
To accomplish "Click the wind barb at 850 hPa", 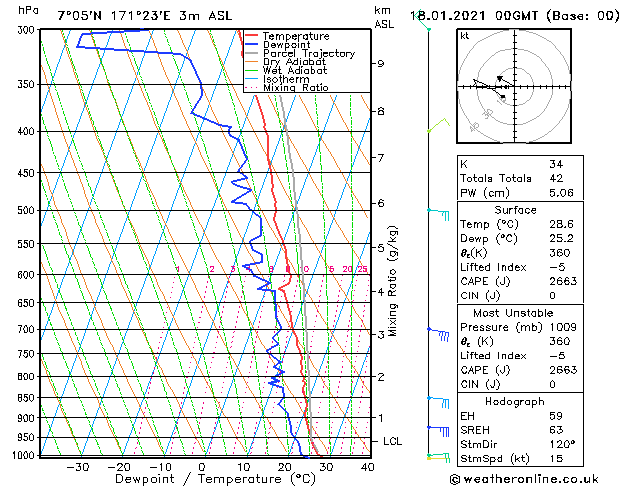I will click(x=438, y=402).
